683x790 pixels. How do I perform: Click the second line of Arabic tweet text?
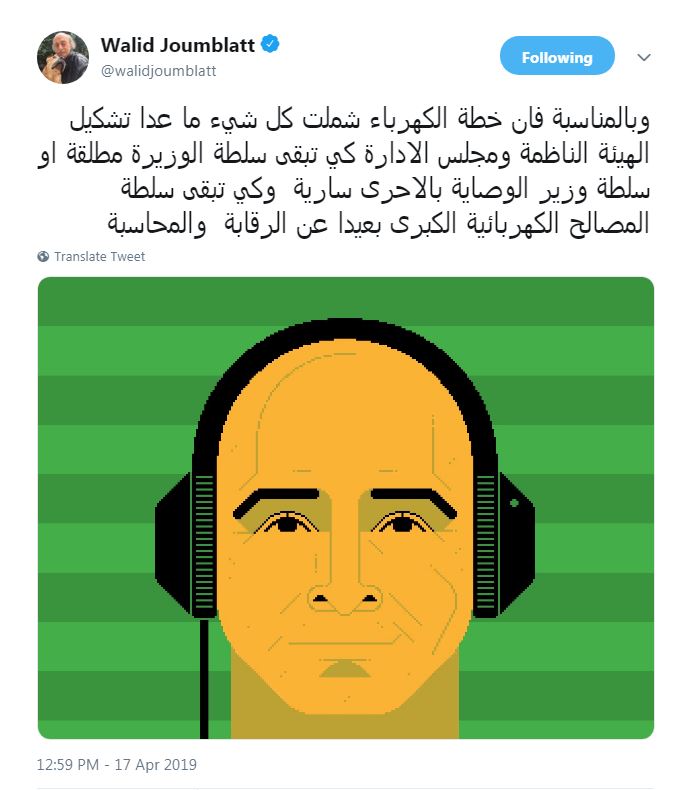click(344, 155)
